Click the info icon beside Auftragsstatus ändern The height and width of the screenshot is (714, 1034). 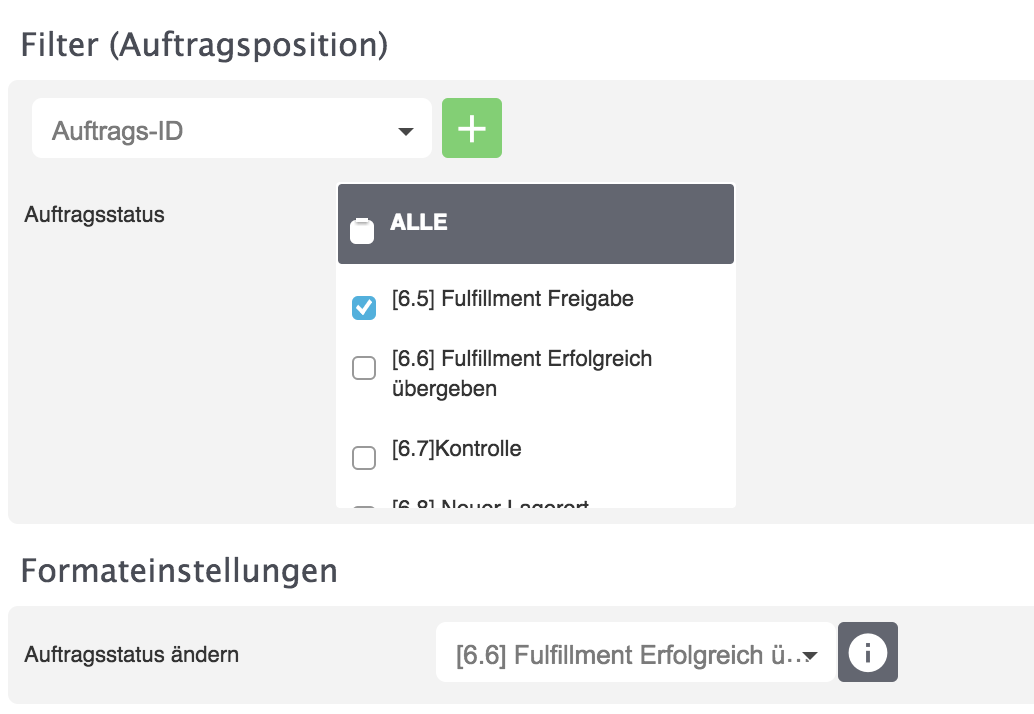point(867,652)
